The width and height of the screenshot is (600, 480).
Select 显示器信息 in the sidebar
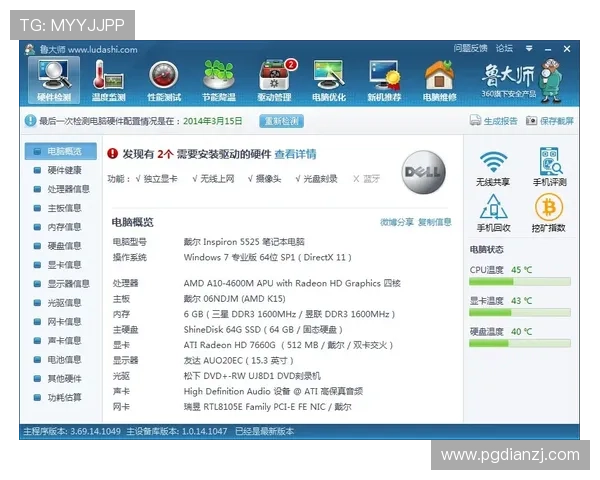[x=60, y=284]
